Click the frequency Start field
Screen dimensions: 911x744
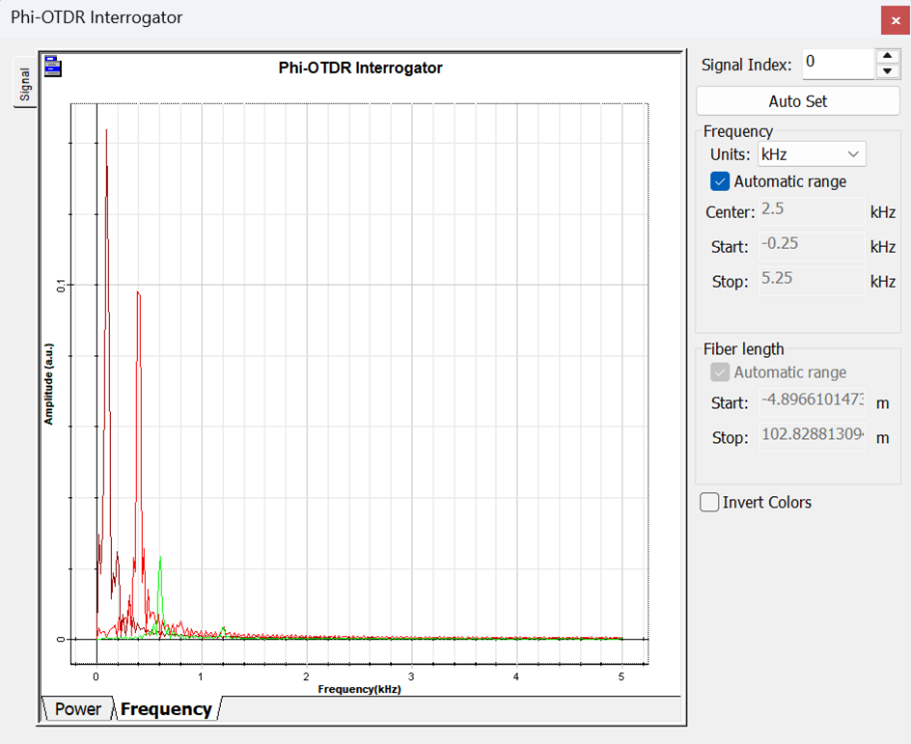[x=810, y=245]
